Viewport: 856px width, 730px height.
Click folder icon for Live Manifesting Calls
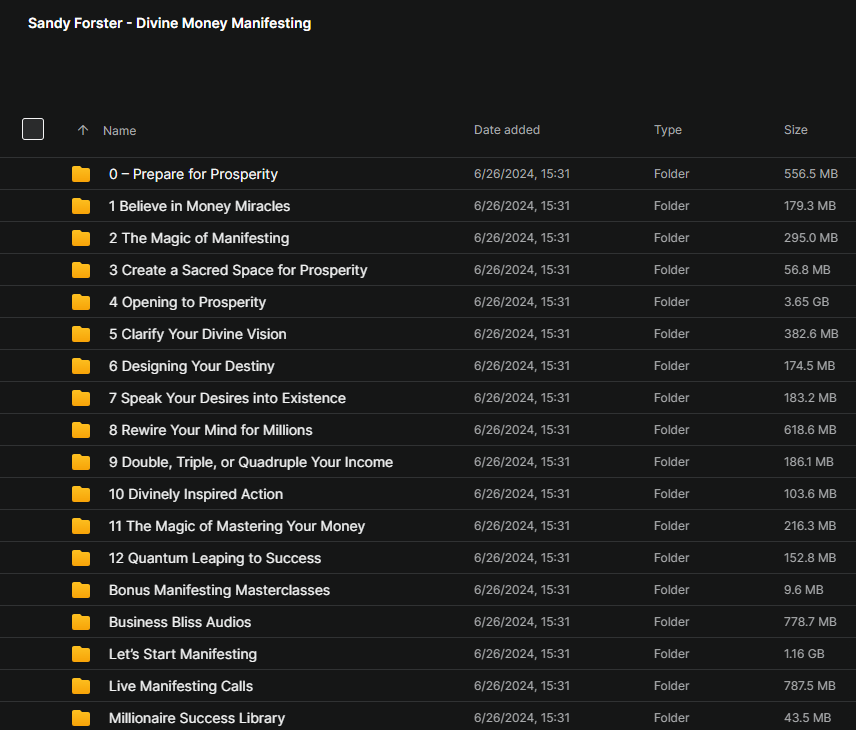(x=81, y=686)
